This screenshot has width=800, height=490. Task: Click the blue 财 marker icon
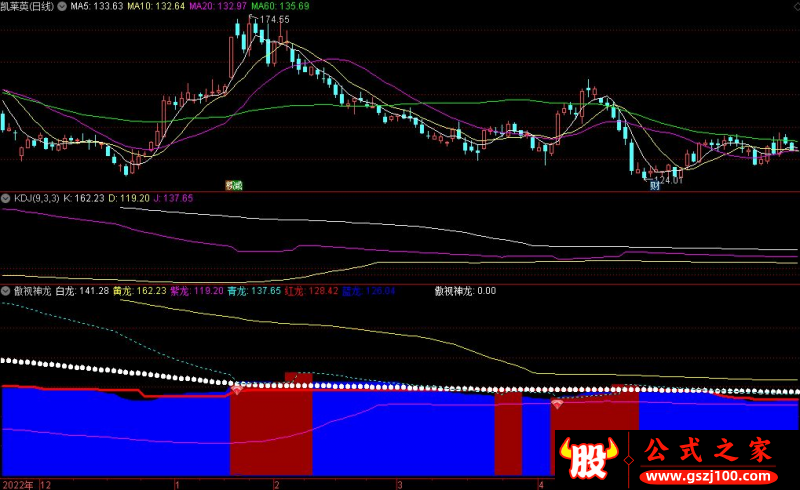[655, 186]
